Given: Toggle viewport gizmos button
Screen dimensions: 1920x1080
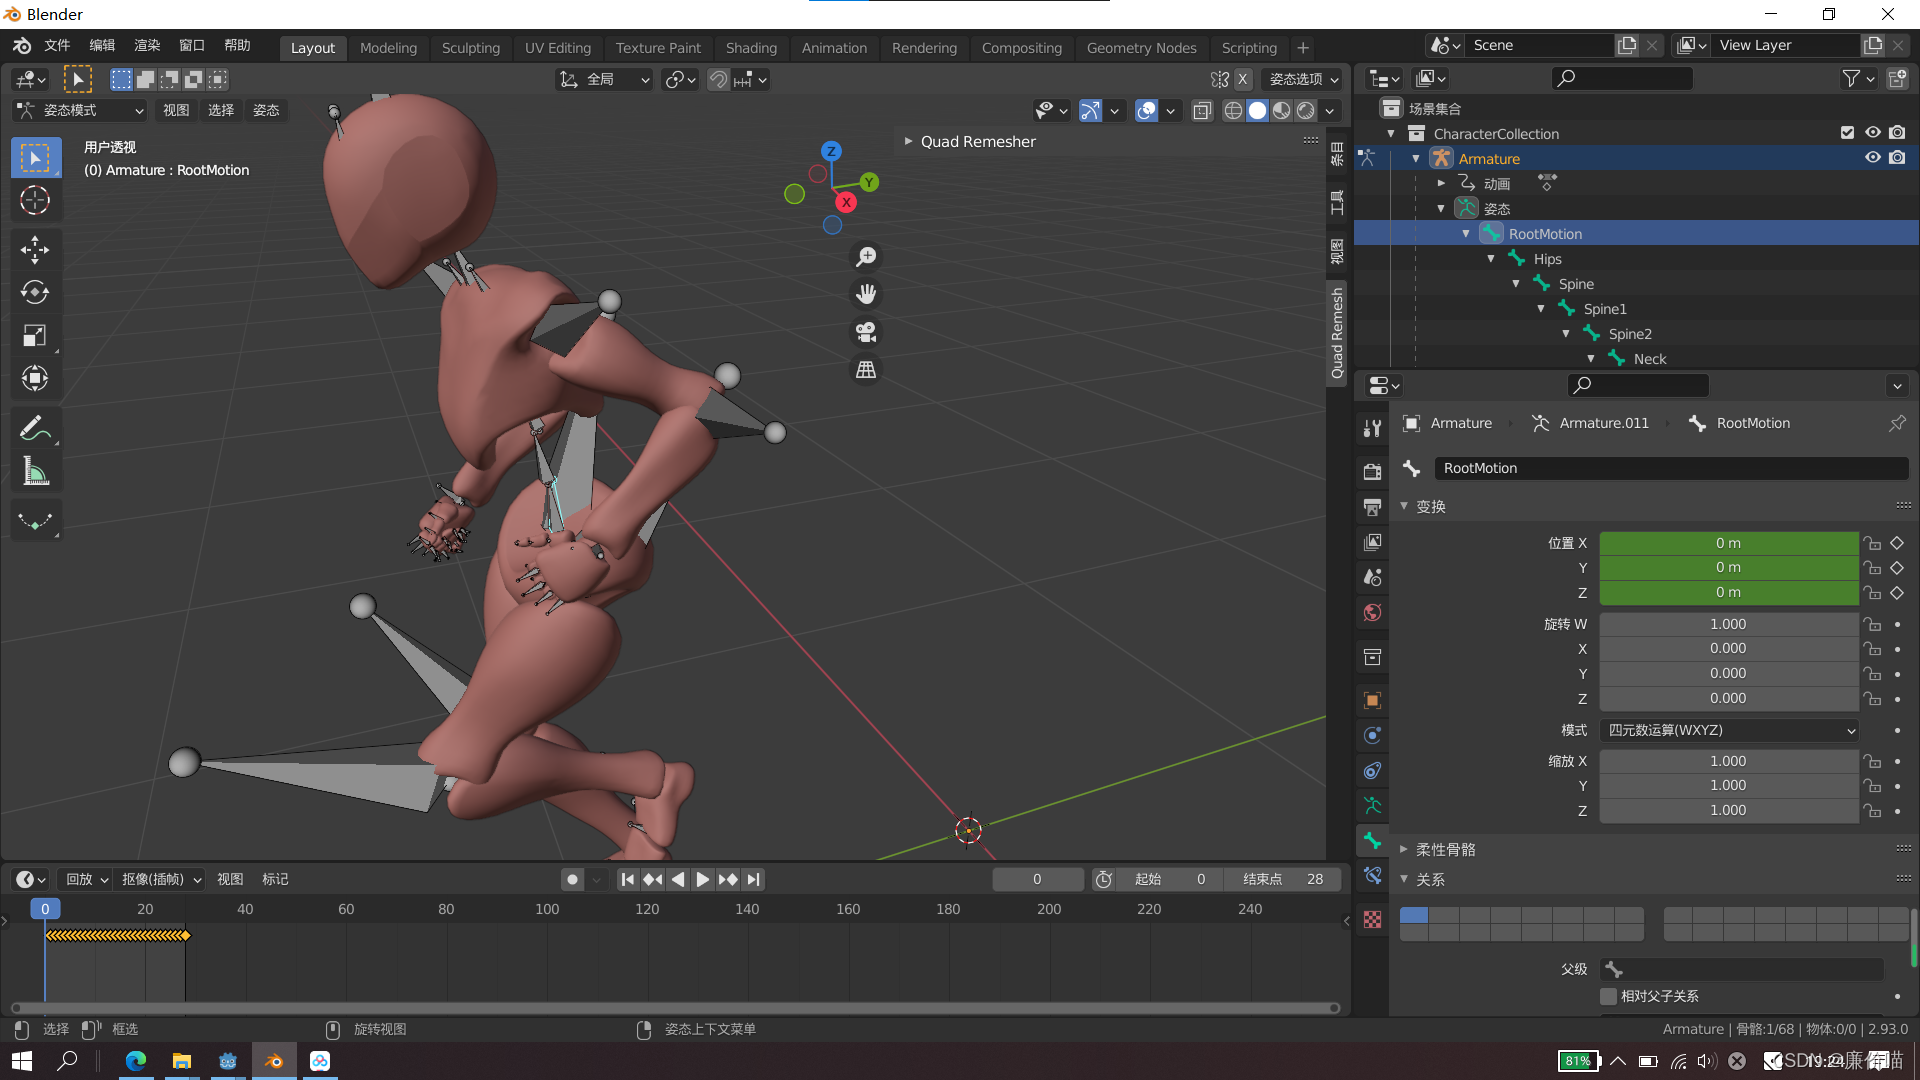Looking at the screenshot, I should point(1090,111).
